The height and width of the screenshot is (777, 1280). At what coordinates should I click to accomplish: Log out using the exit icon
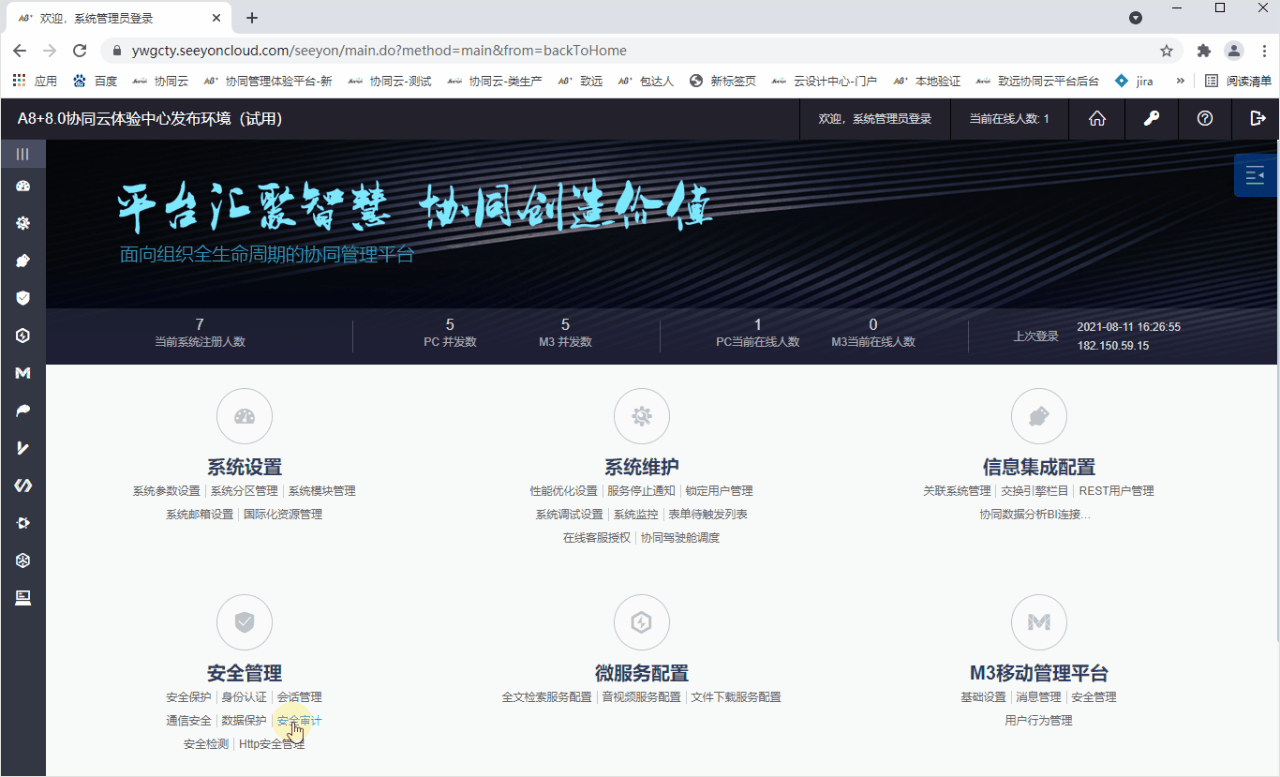tap(1258, 119)
